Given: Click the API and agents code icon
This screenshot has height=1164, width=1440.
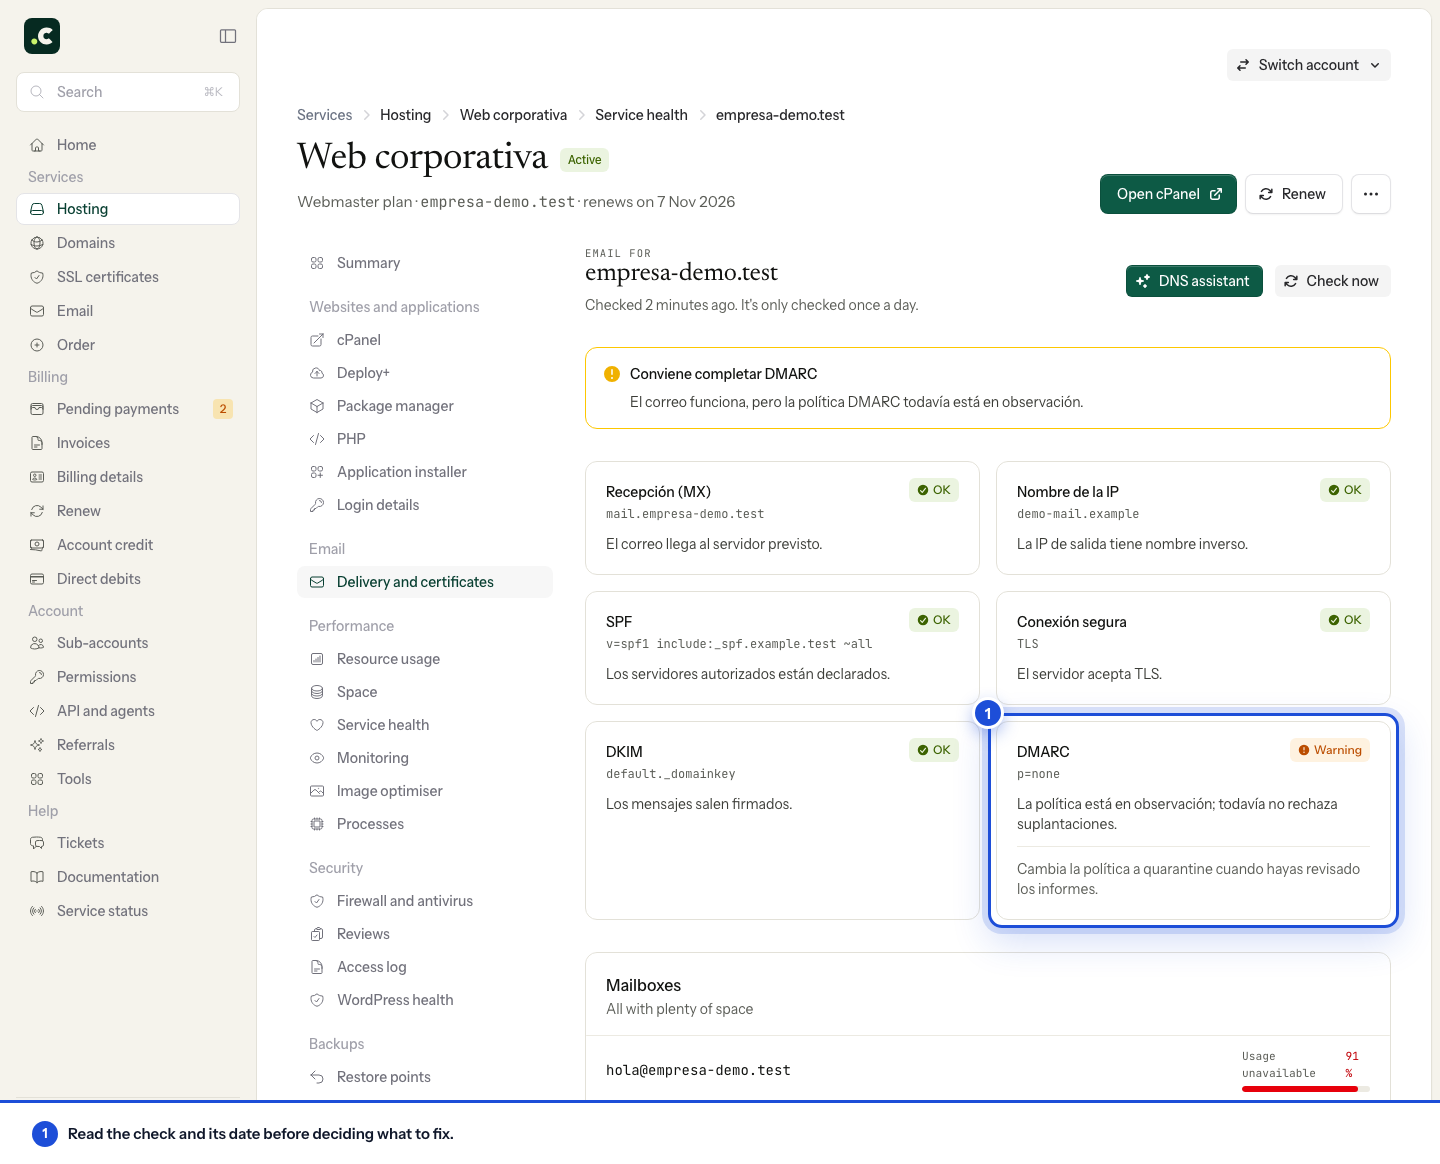Looking at the screenshot, I should coord(37,711).
